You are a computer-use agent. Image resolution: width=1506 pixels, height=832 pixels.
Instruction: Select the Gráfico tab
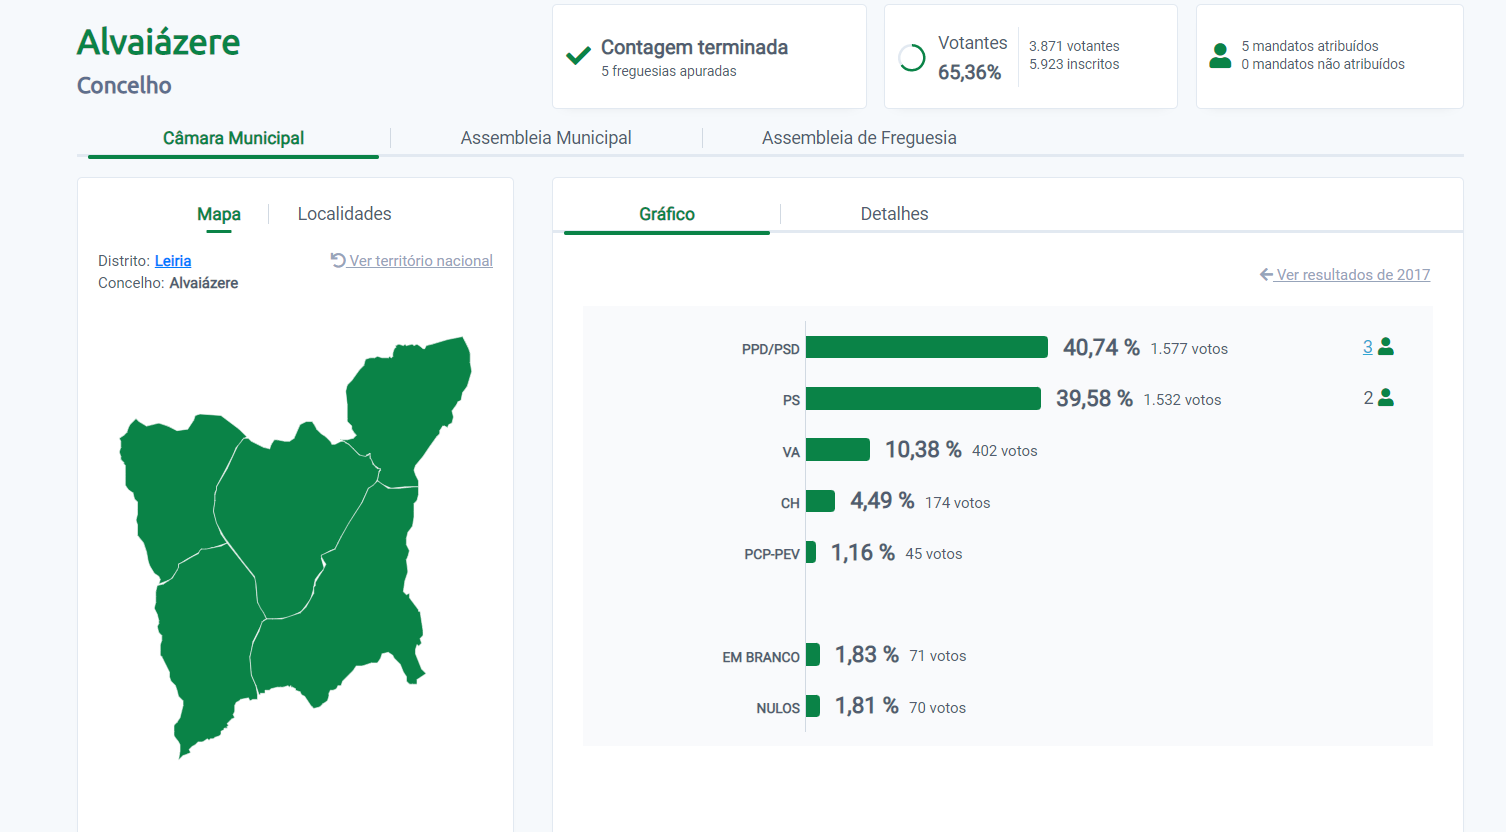(x=667, y=214)
